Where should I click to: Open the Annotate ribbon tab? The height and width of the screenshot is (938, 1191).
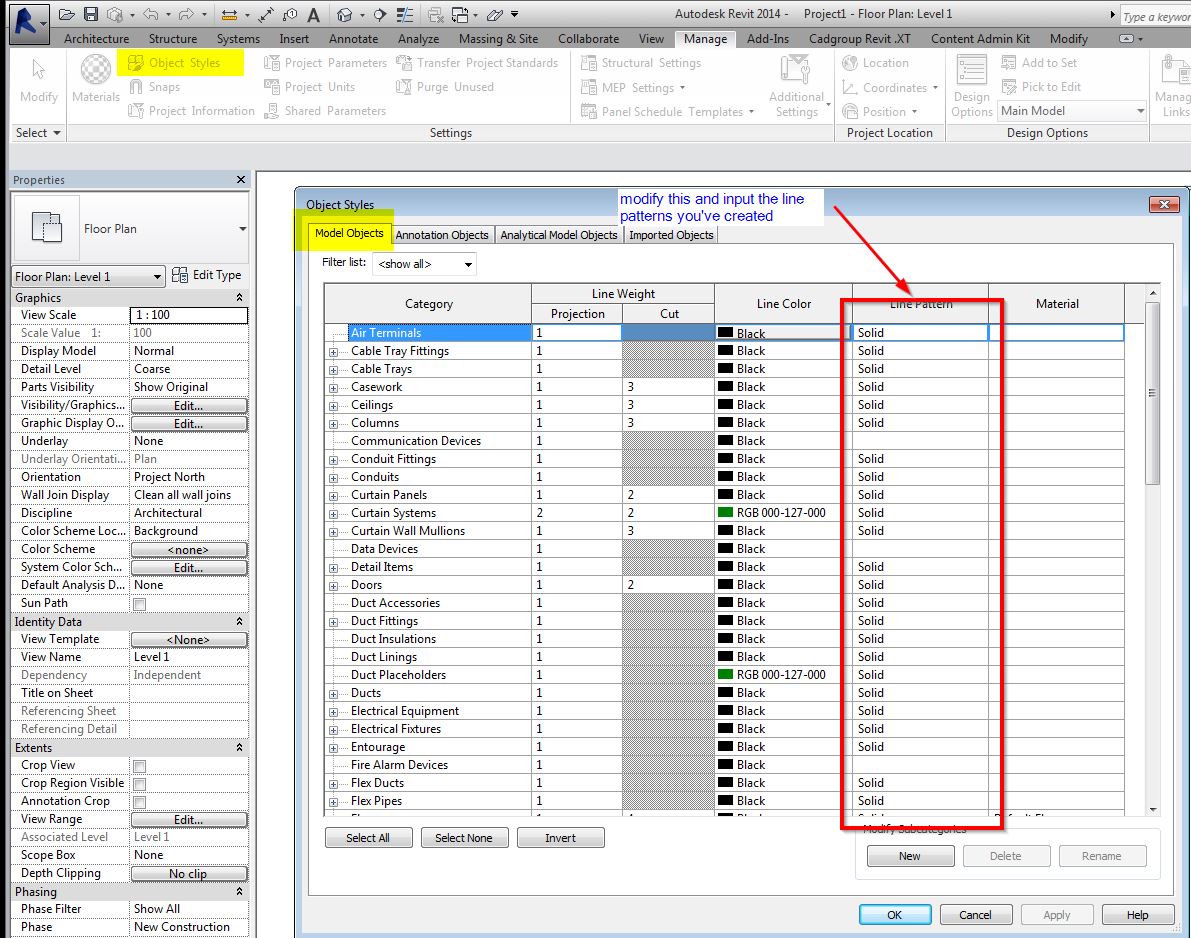pos(353,39)
